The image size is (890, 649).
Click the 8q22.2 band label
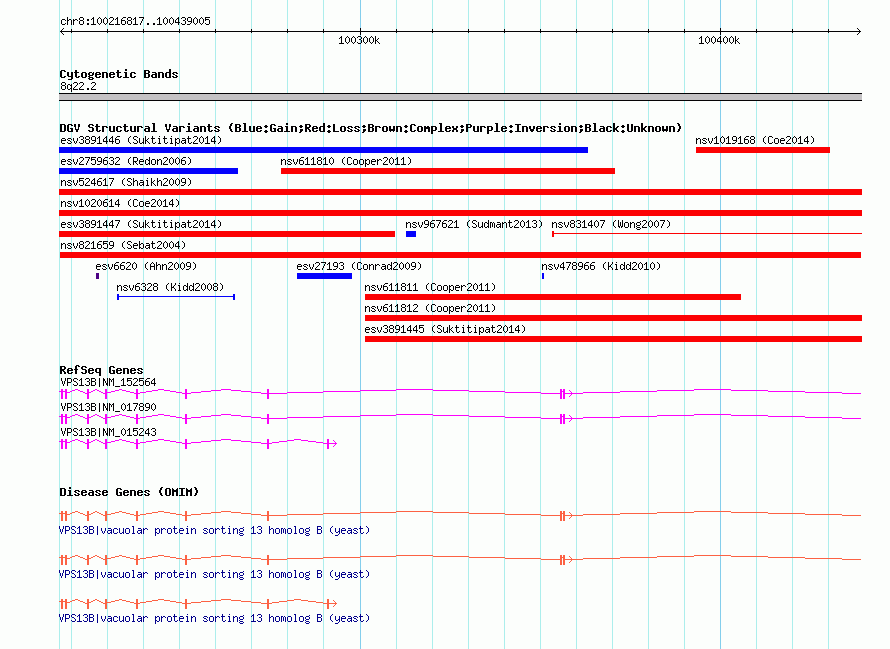(78, 86)
